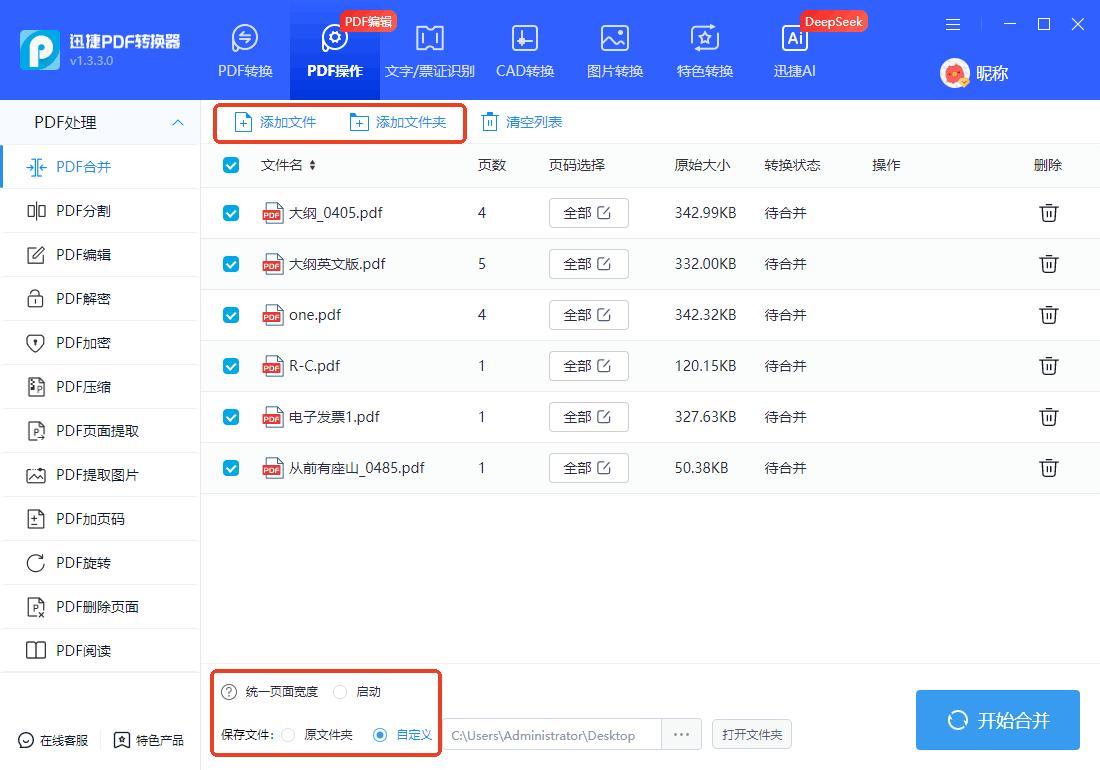The height and width of the screenshot is (770, 1100).
Task: Click the 迅捷AI icon
Action: (795, 39)
